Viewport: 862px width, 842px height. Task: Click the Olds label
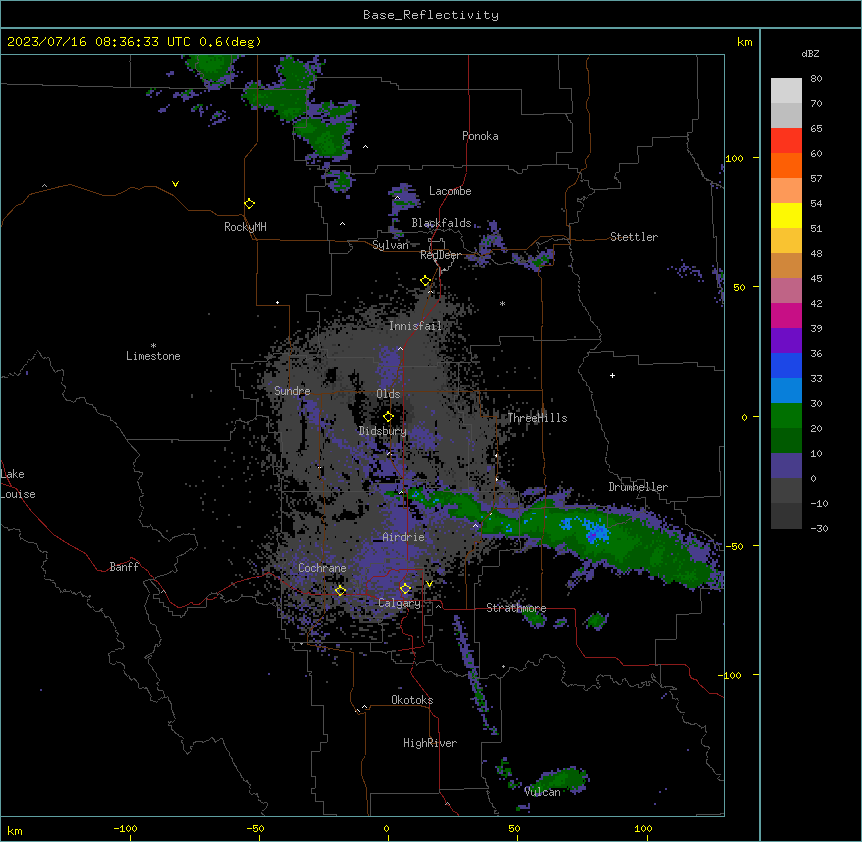coord(388,394)
